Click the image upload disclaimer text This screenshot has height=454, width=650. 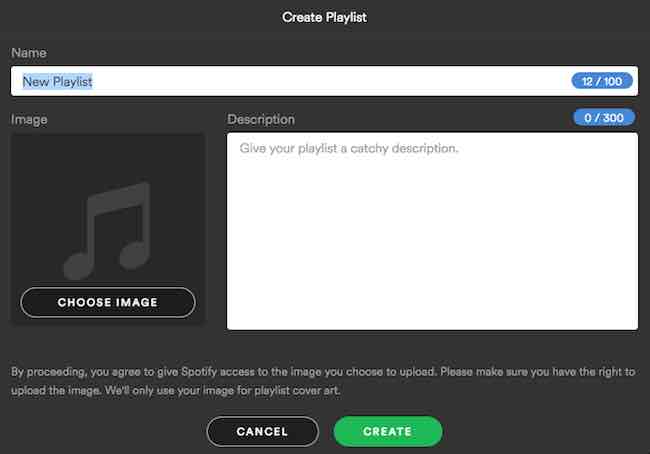[x=323, y=381]
